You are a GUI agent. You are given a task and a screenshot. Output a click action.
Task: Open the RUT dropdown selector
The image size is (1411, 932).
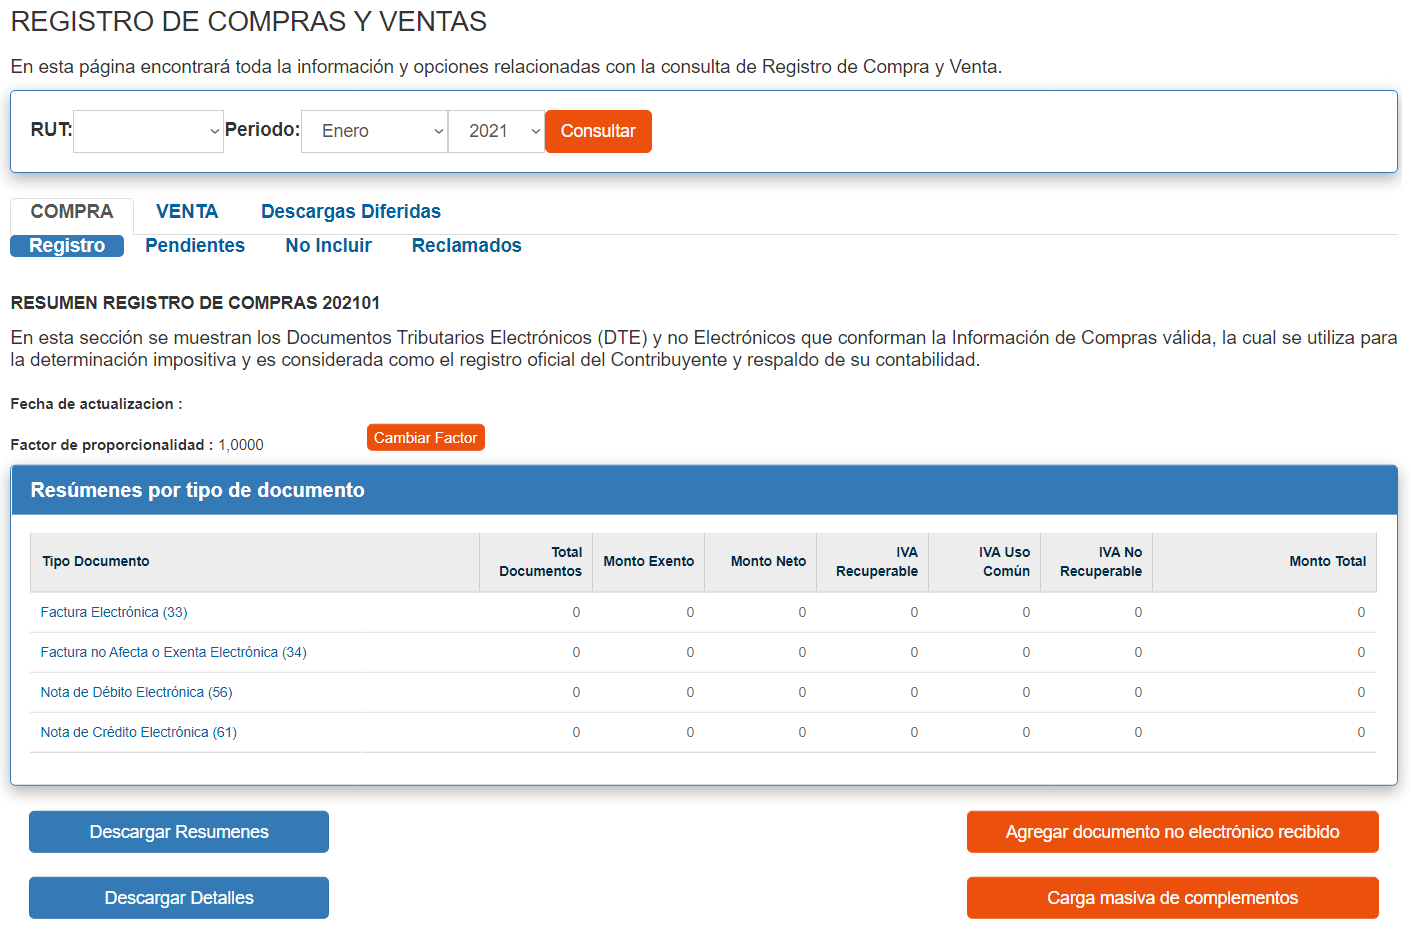pyautogui.click(x=148, y=131)
